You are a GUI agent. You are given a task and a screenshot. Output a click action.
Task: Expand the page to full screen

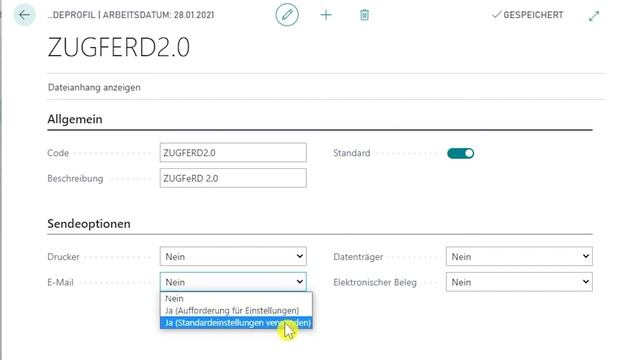594,16
